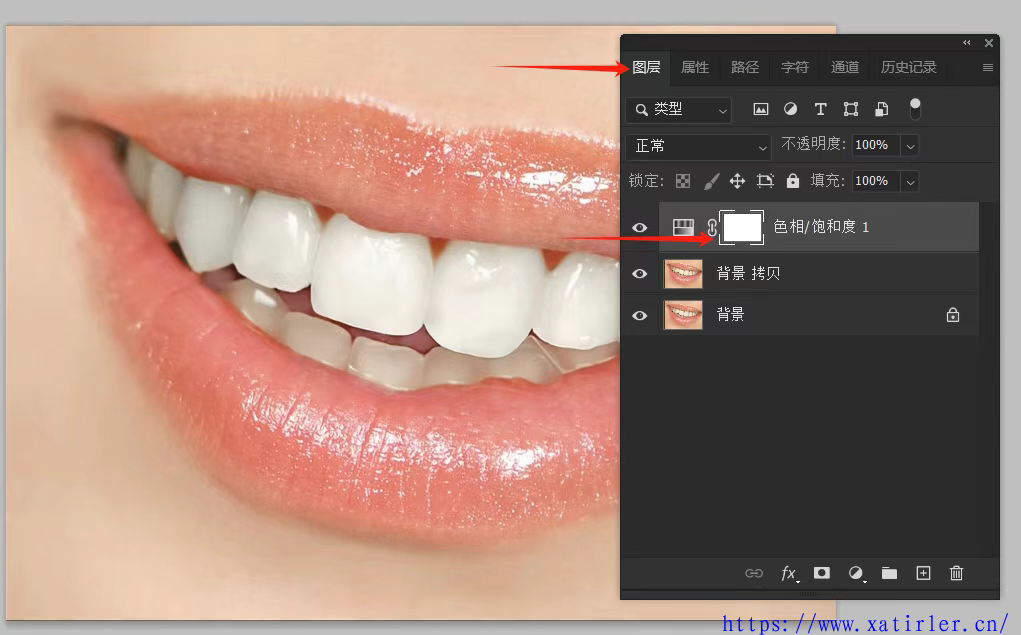Click the add layer mask icon

(821, 573)
